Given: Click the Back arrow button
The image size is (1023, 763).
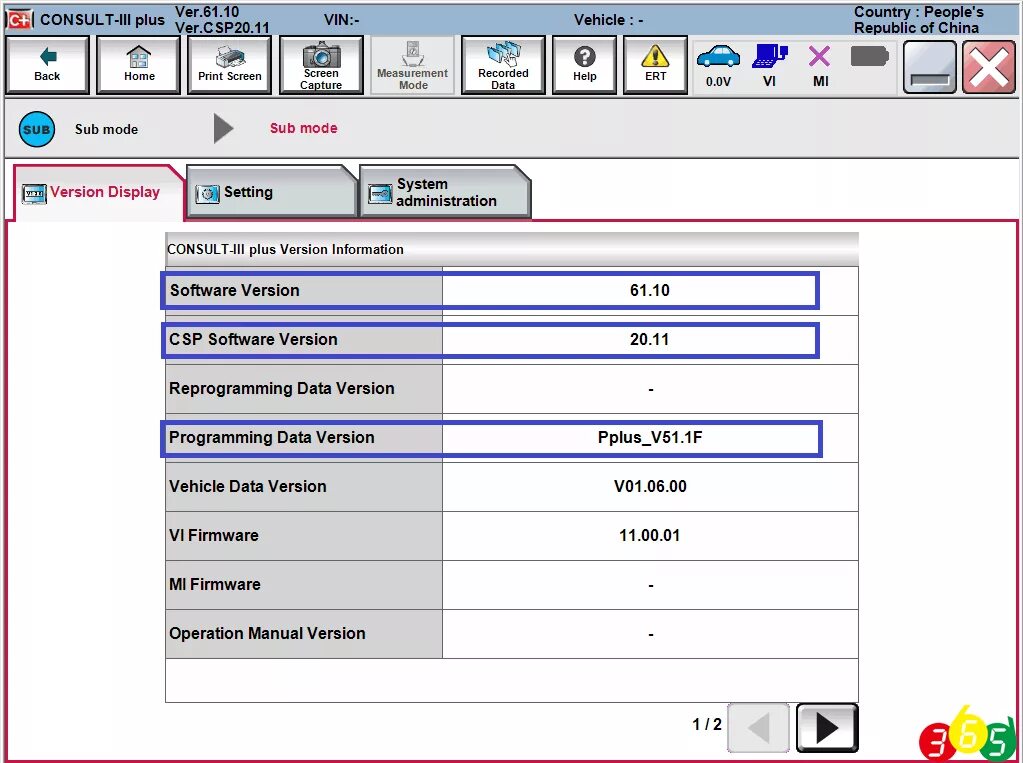Looking at the screenshot, I should pyautogui.click(x=47, y=65).
